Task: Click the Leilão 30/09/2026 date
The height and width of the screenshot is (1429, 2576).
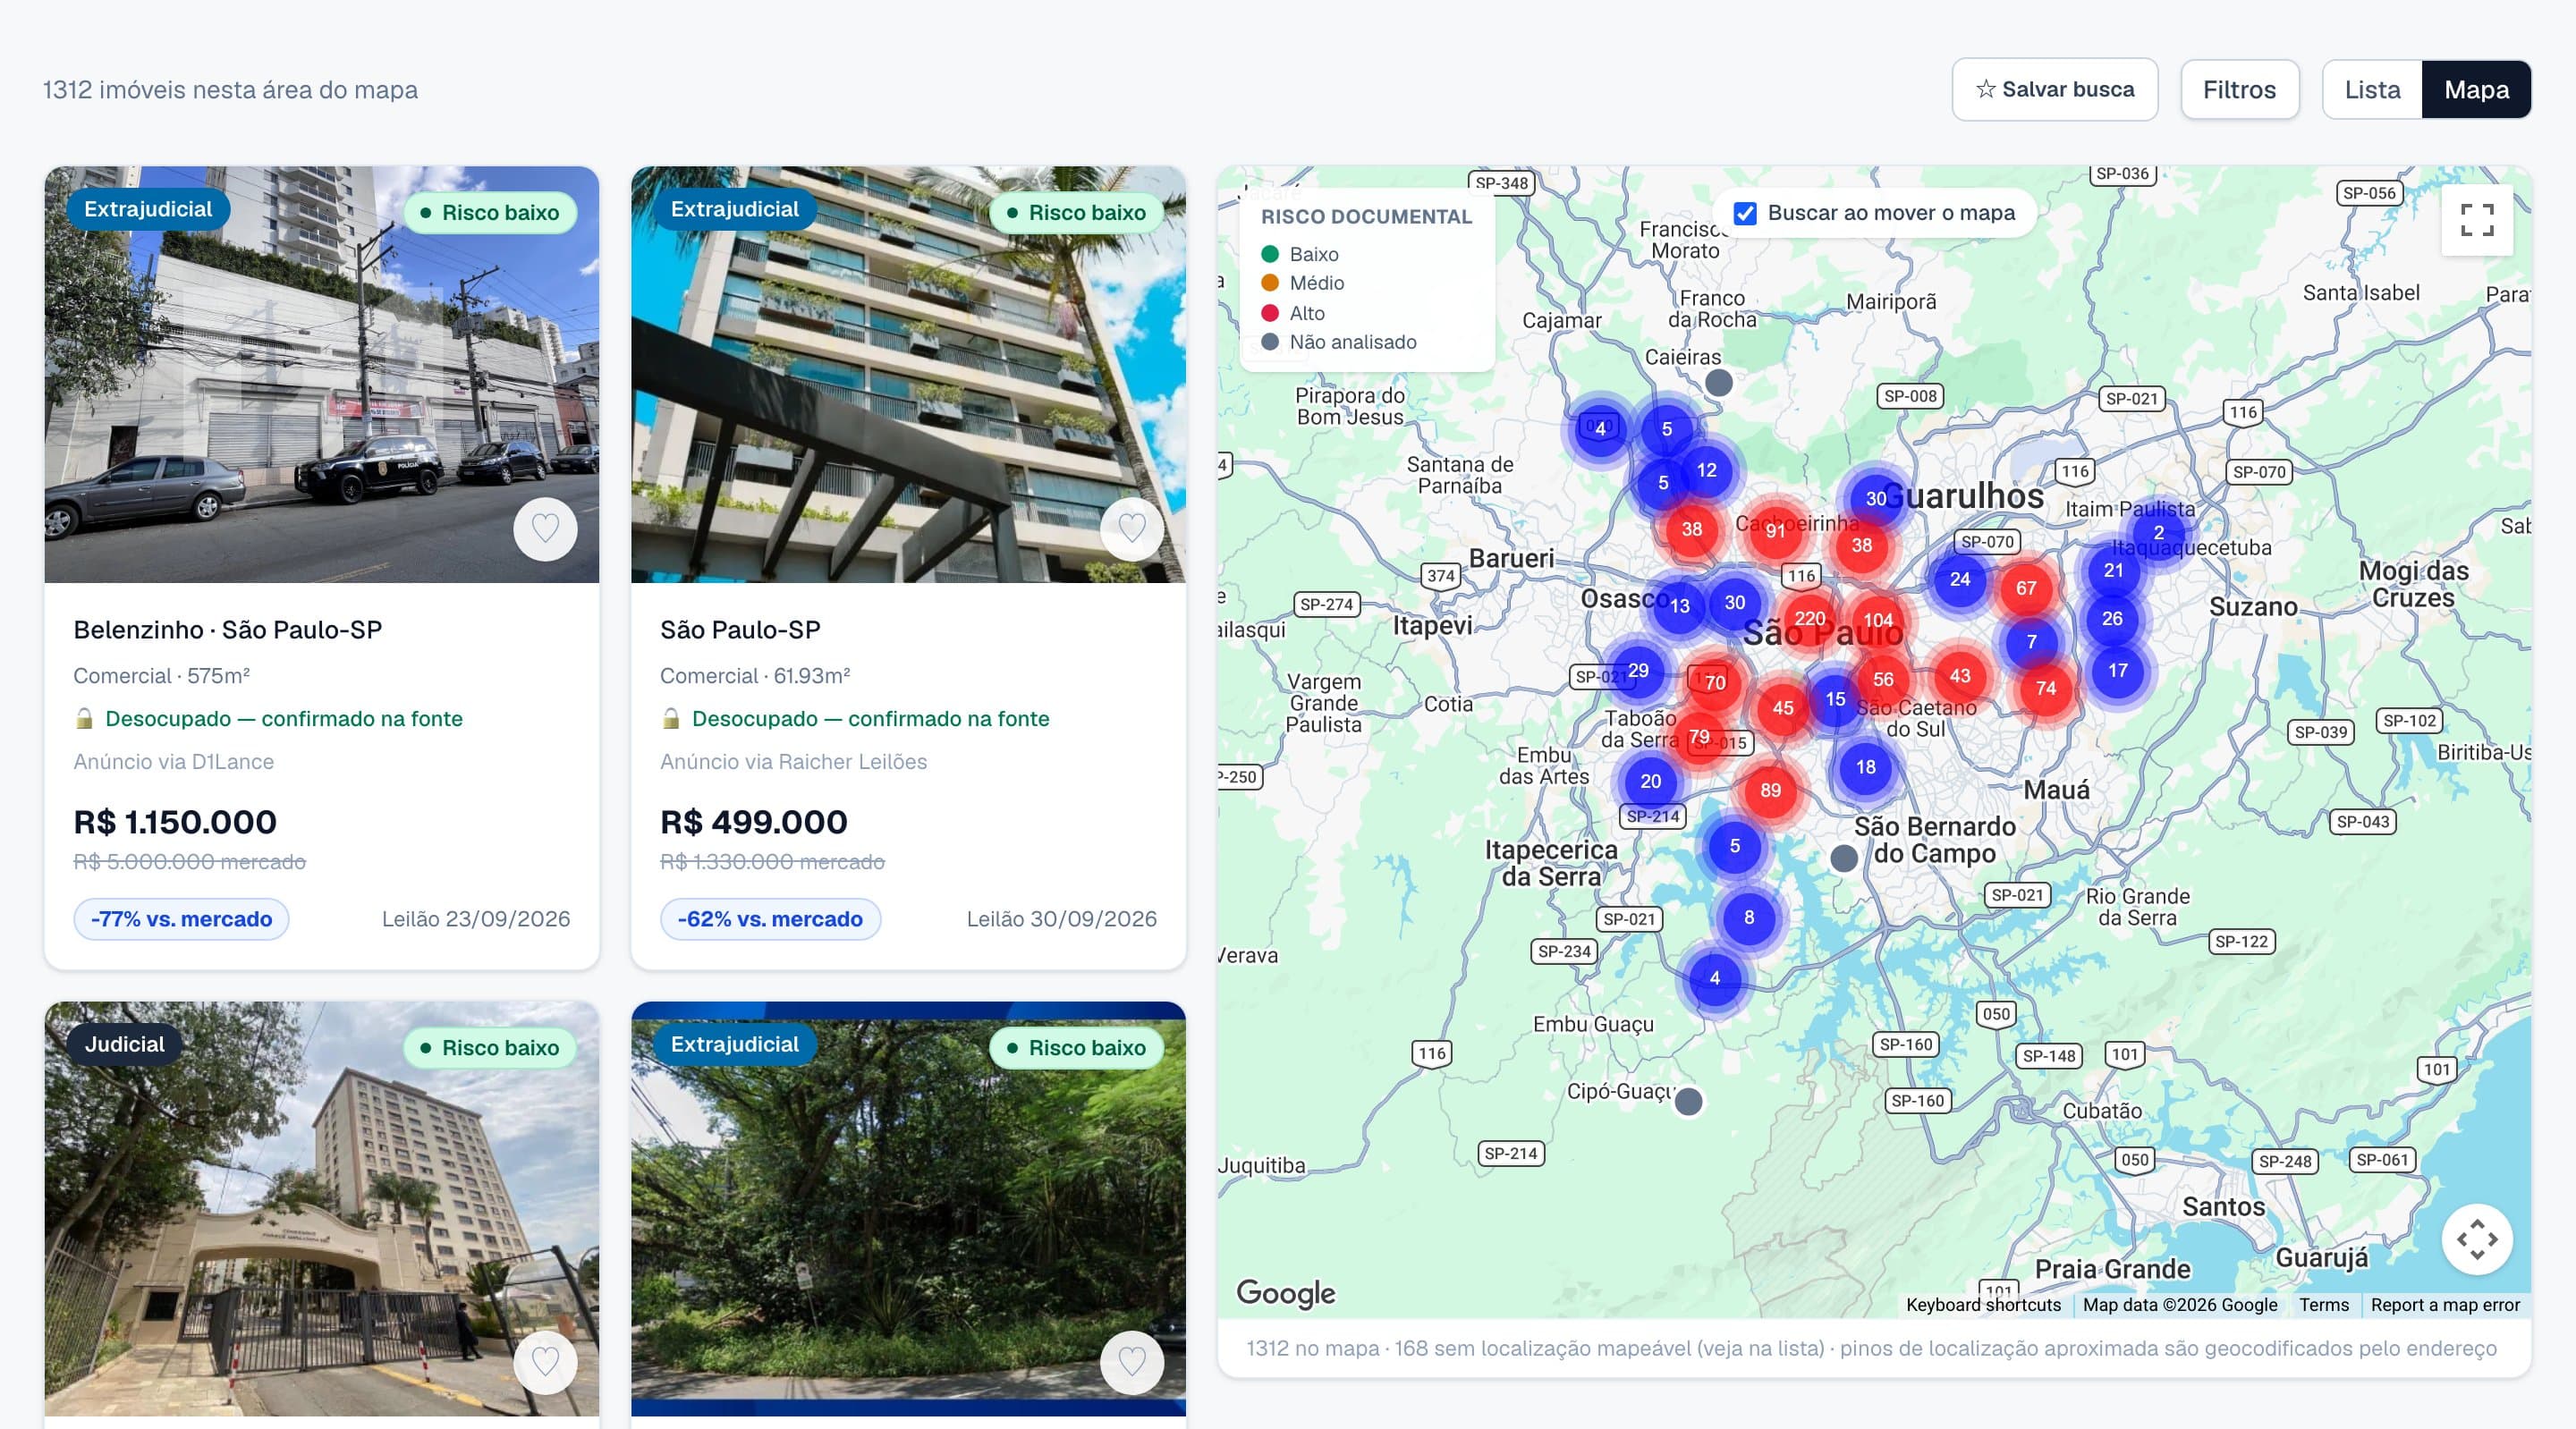Action: coord(1062,919)
